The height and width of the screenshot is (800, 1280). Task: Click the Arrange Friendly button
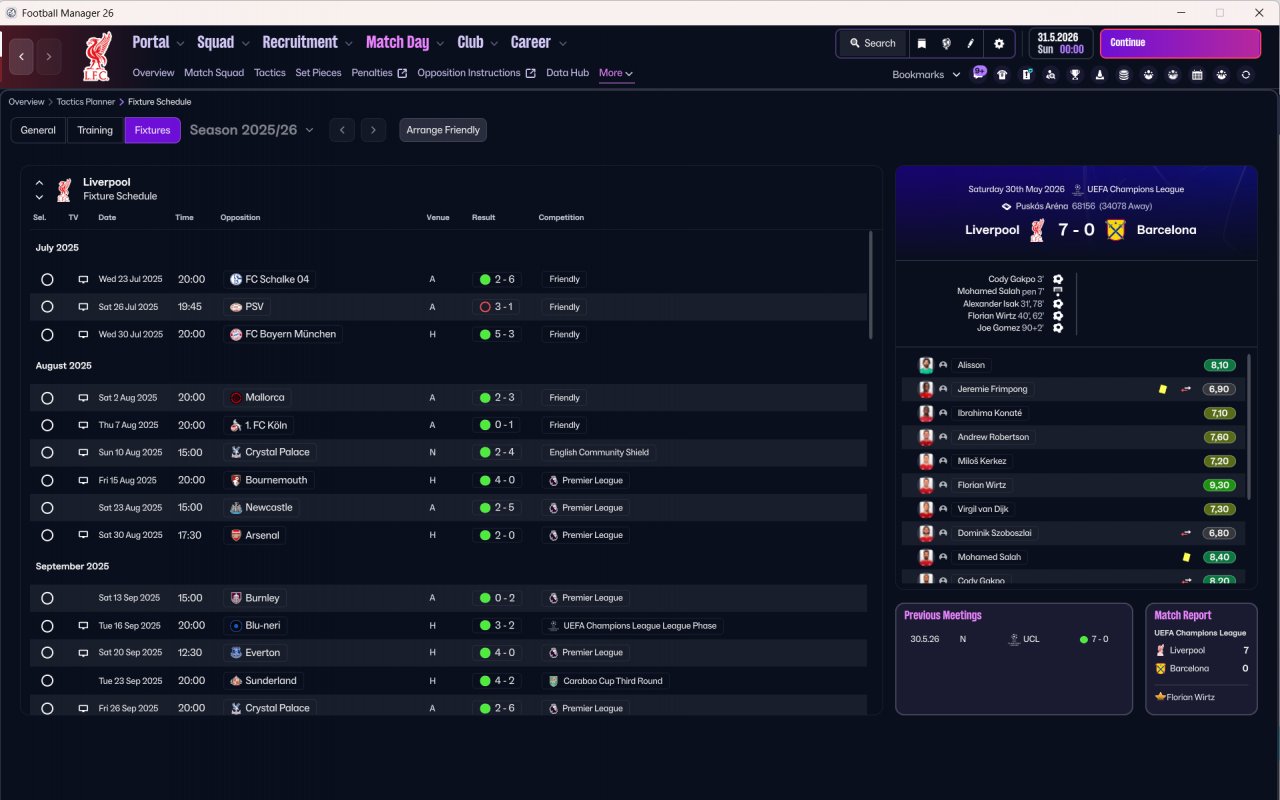(x=443, y=130)
